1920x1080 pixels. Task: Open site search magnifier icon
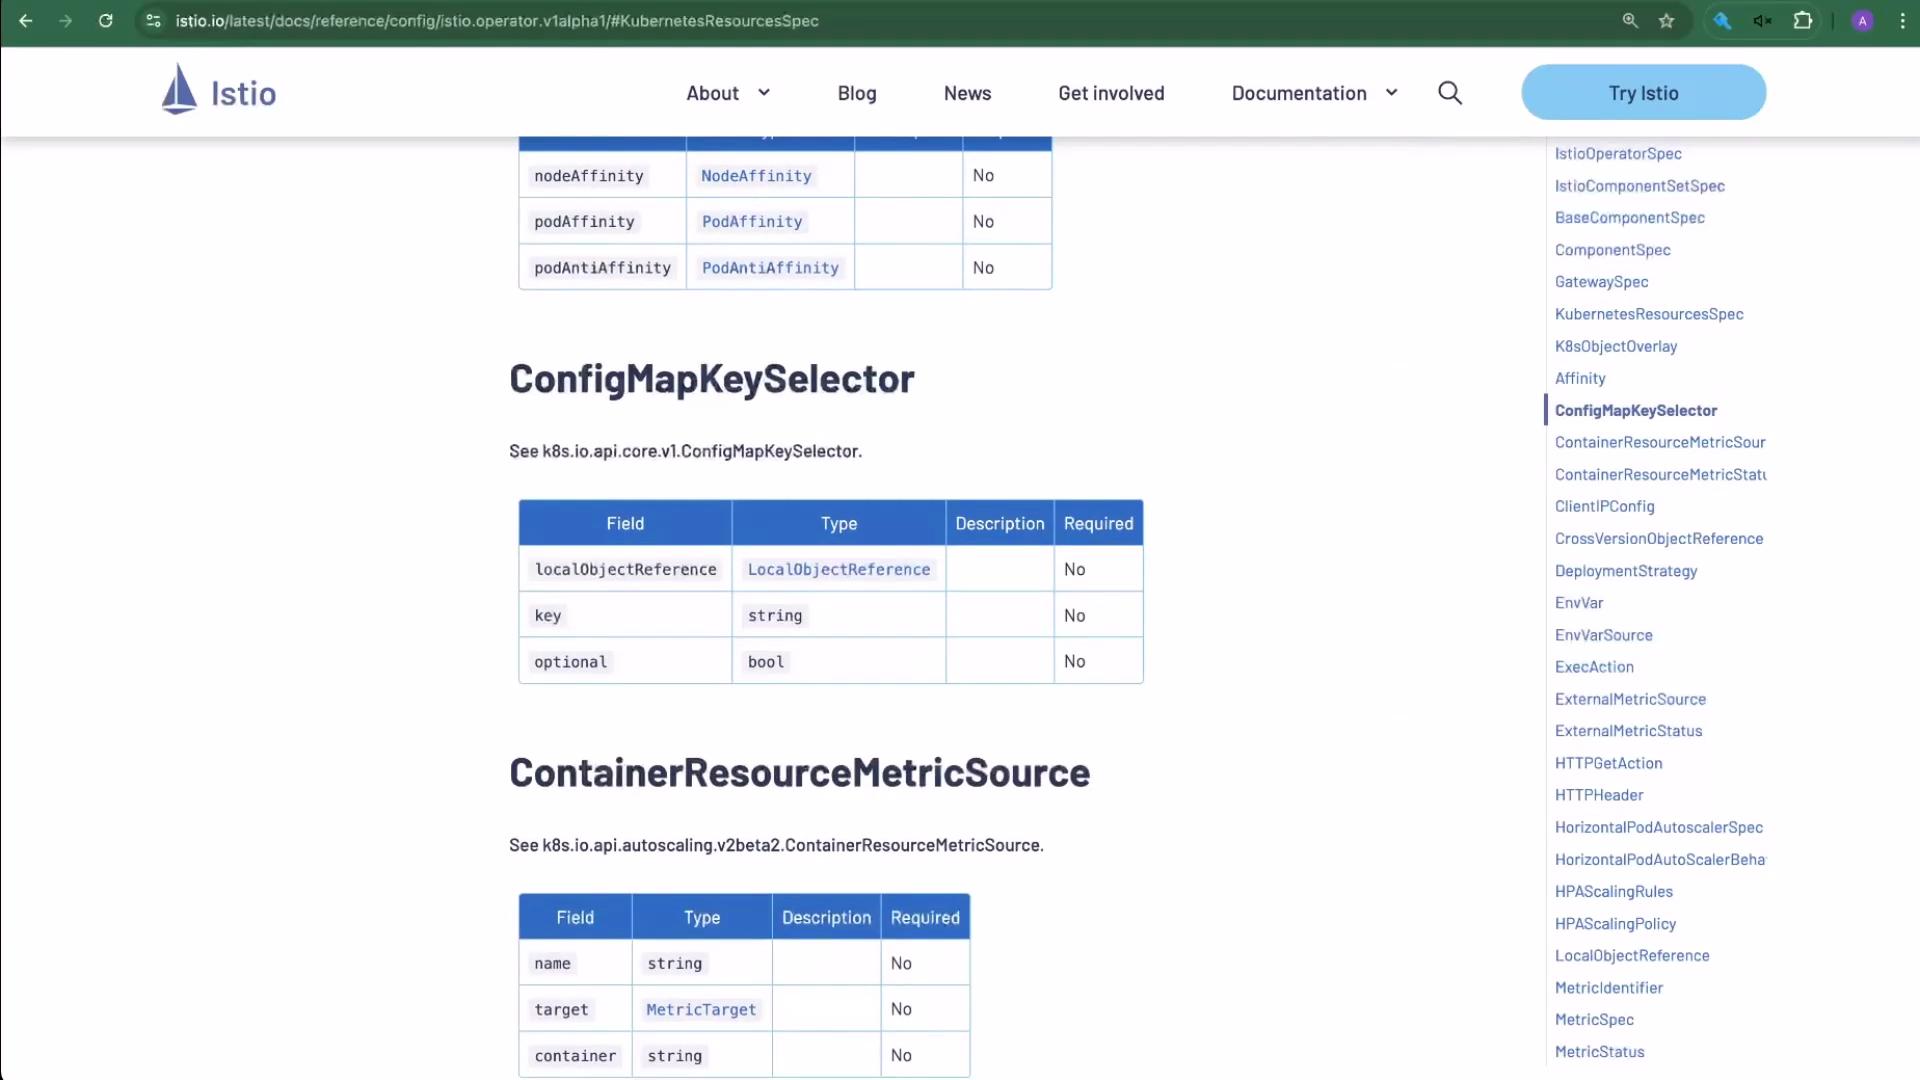tap(1450, 93)
